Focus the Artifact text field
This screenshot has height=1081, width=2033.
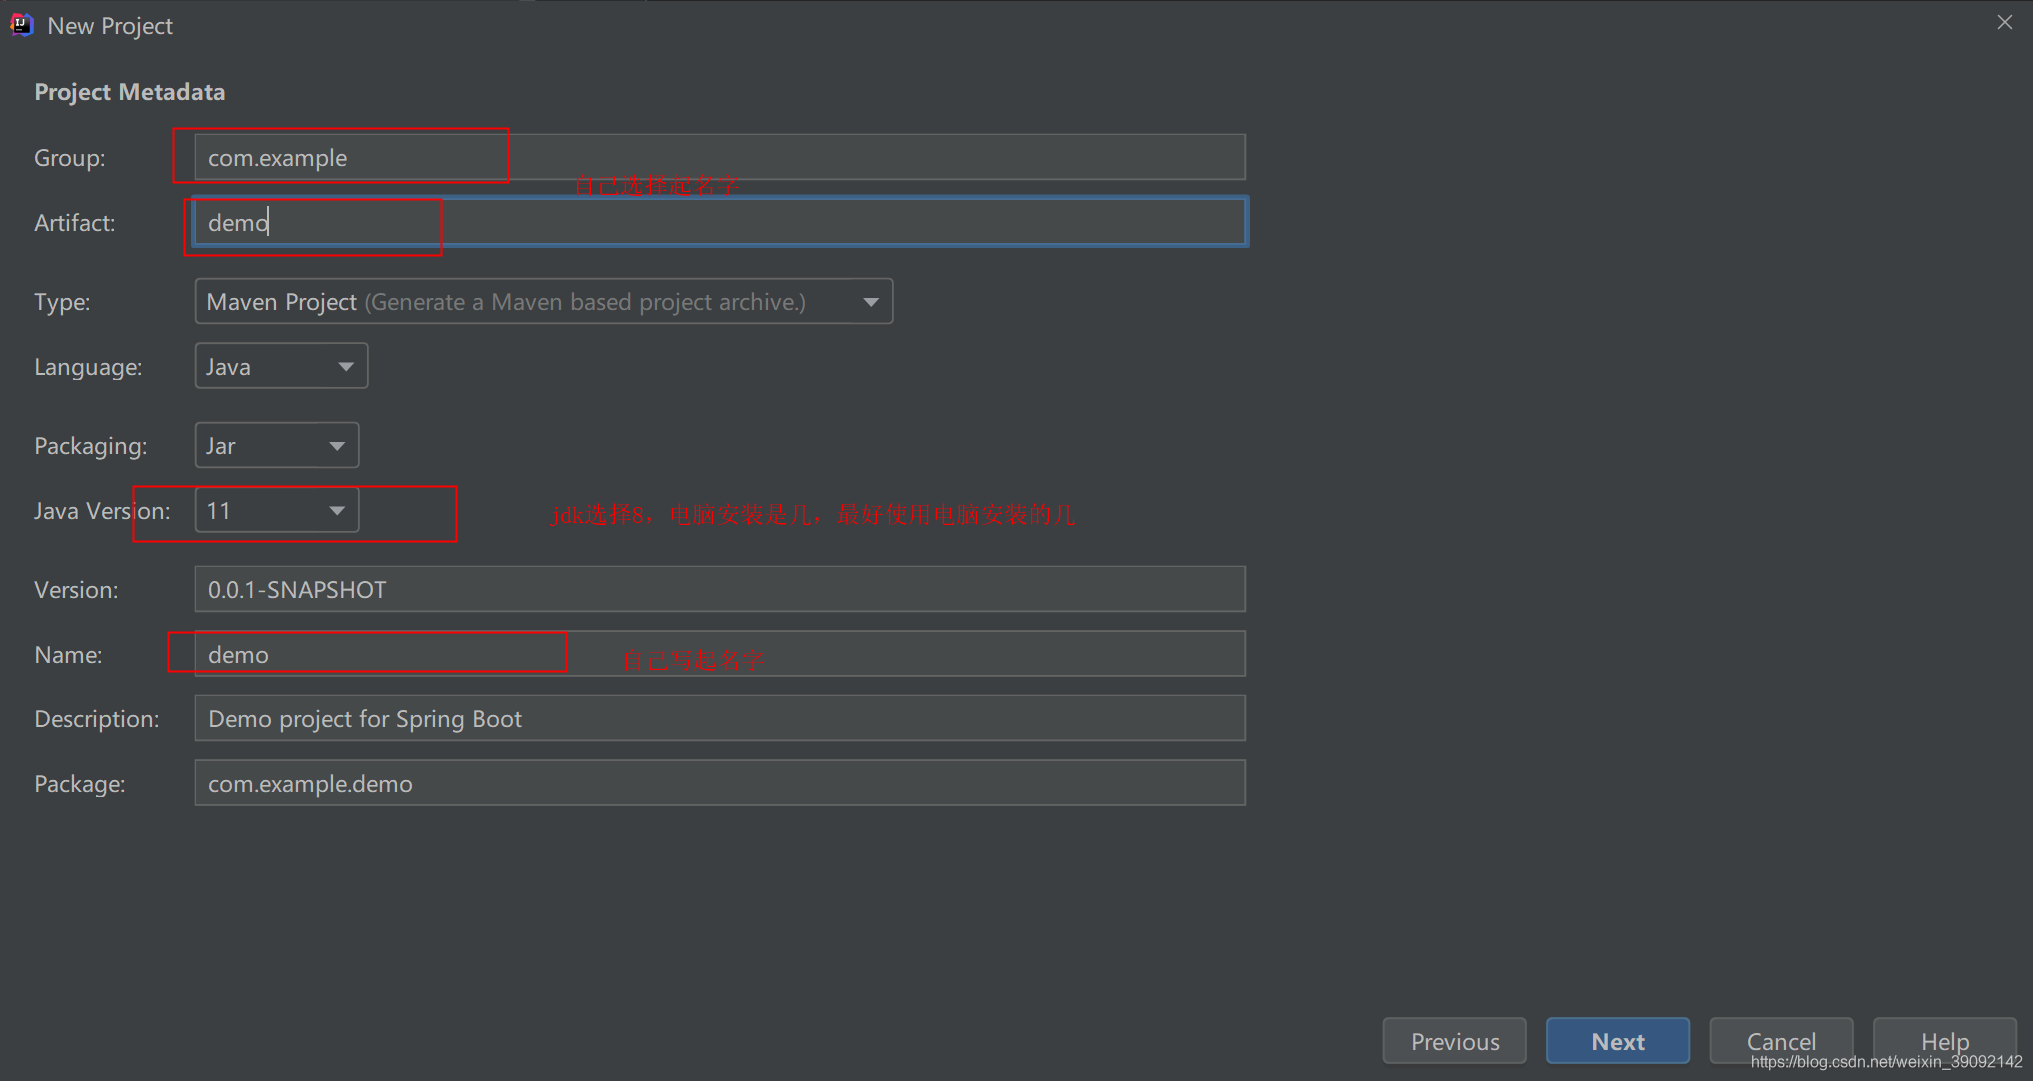click(x=720, y=222)
